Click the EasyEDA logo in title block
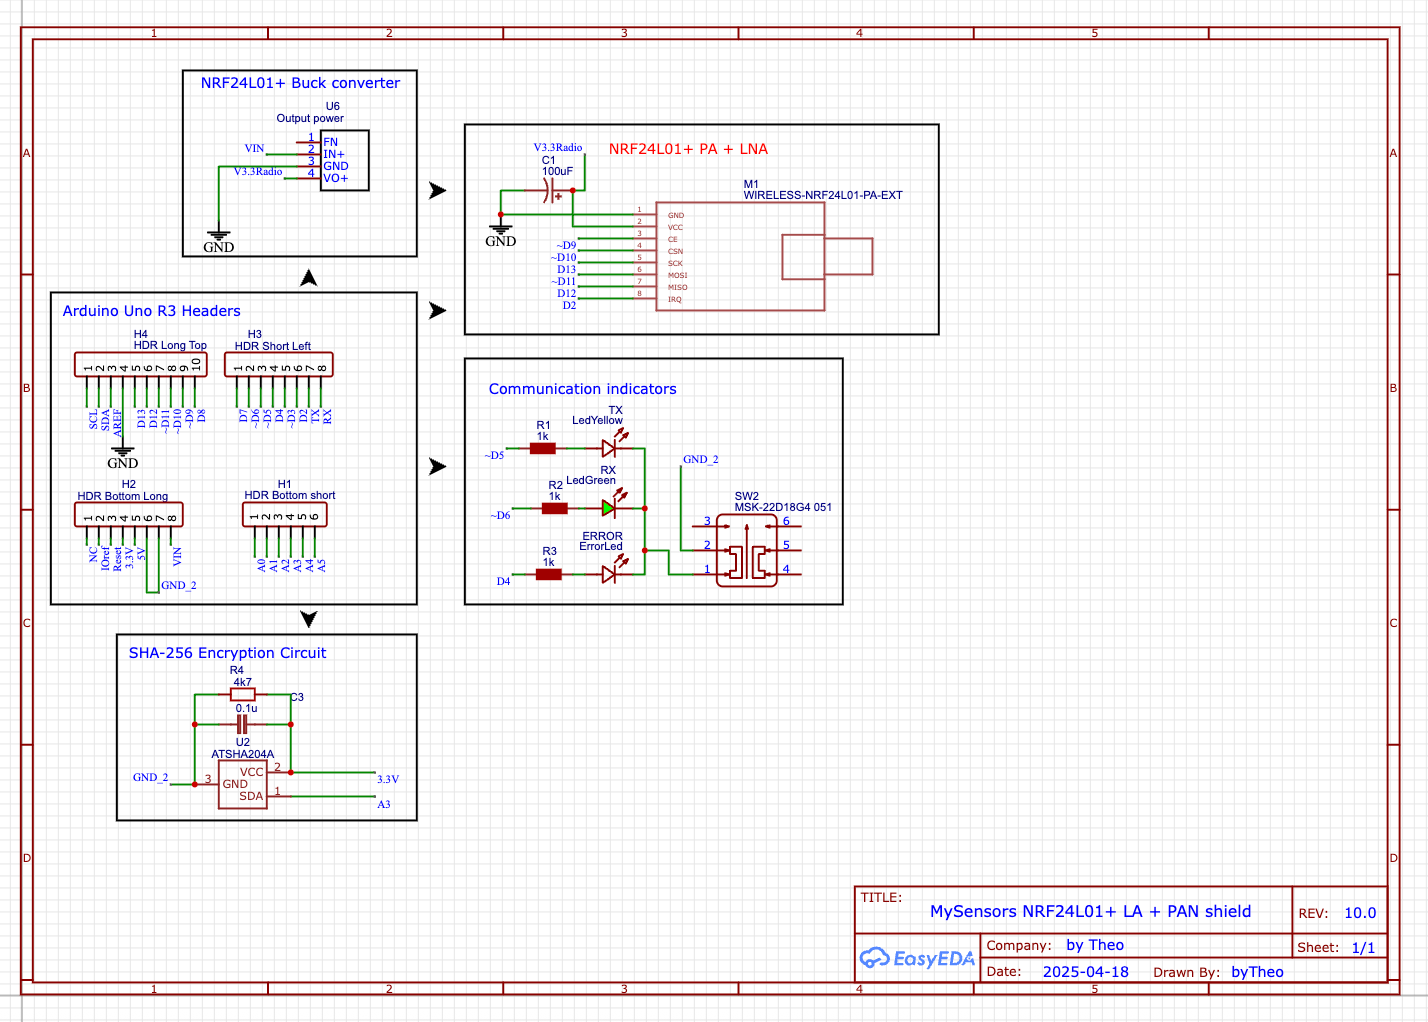The image size is (1428, 1022). [x=916, y=958]
